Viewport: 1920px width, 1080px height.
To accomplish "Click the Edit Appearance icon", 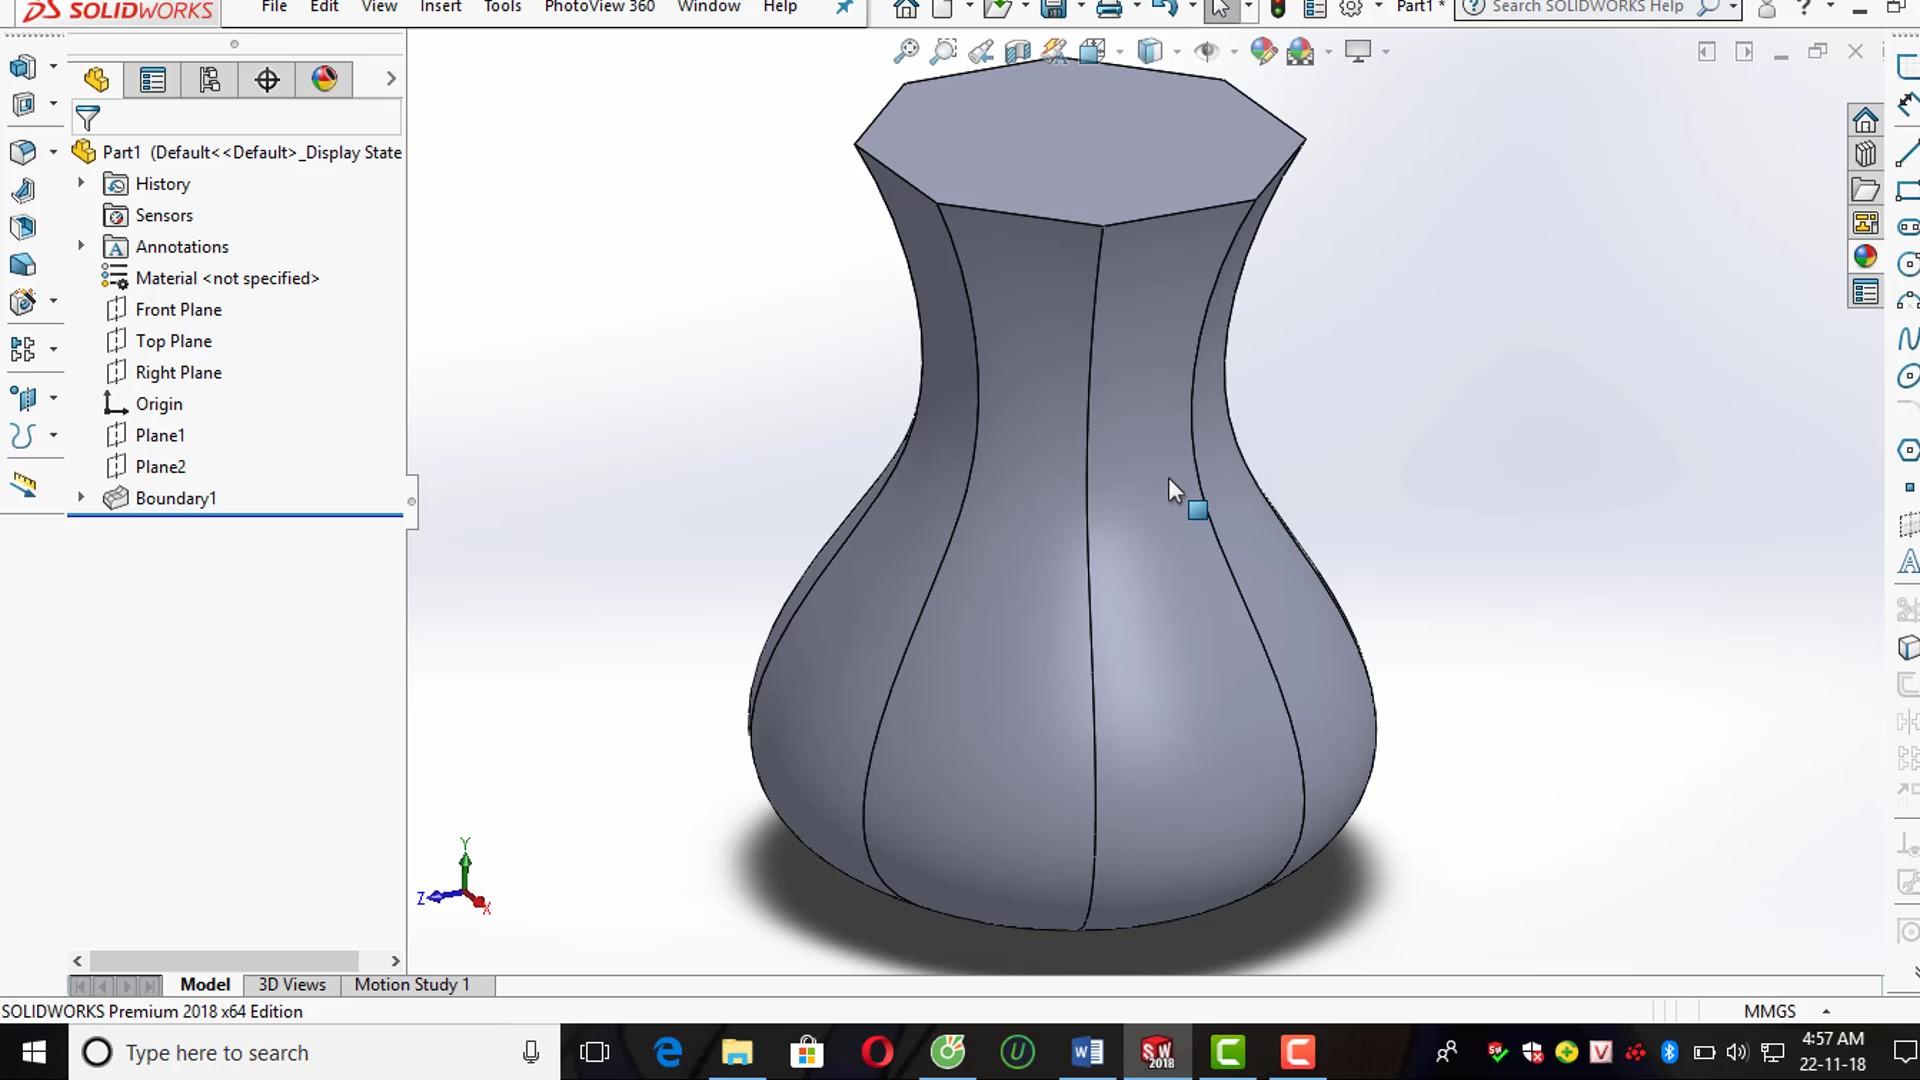I will point(1263,52).
